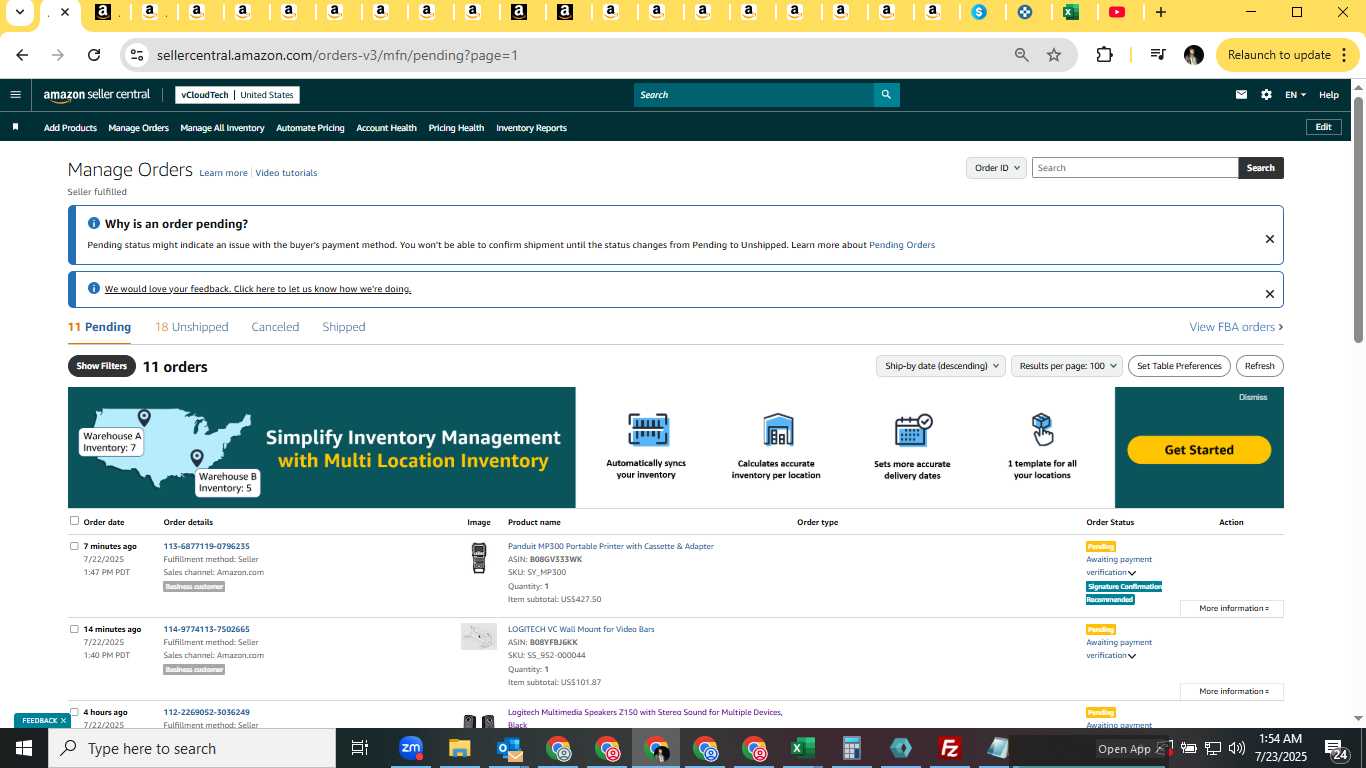Open Manage All Inventory menu
Screen dimensions: 1366x768
(x=222, y=128)
